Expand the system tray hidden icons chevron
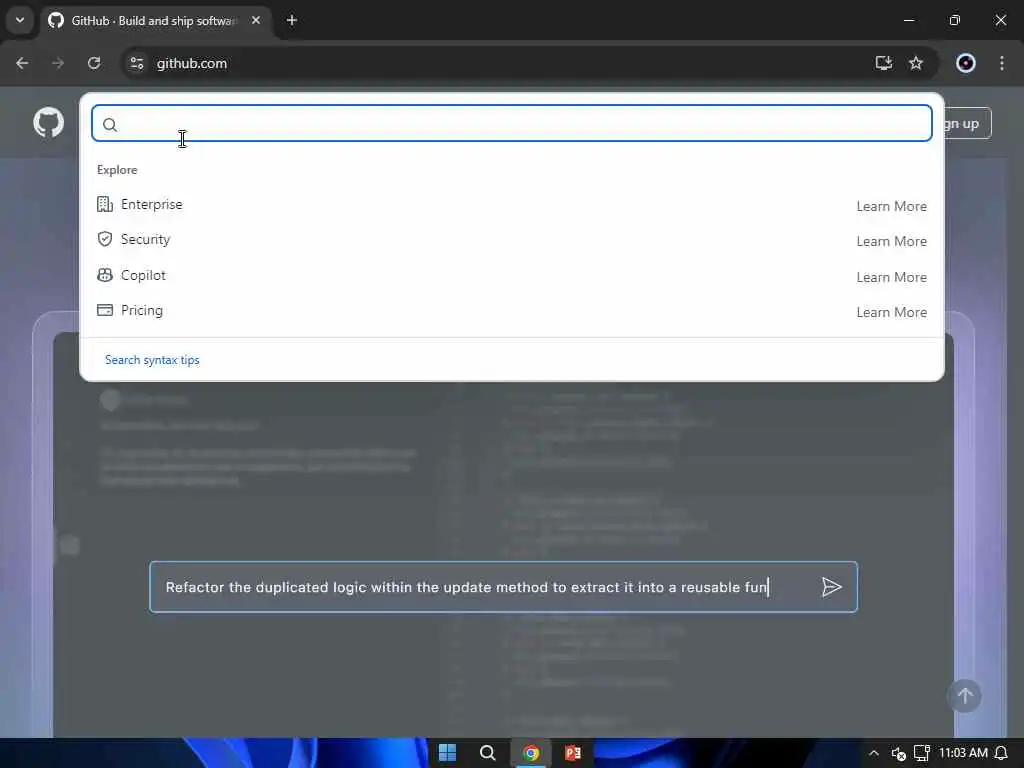This screenshot has height=768, width=1024. tap(874, 753)
